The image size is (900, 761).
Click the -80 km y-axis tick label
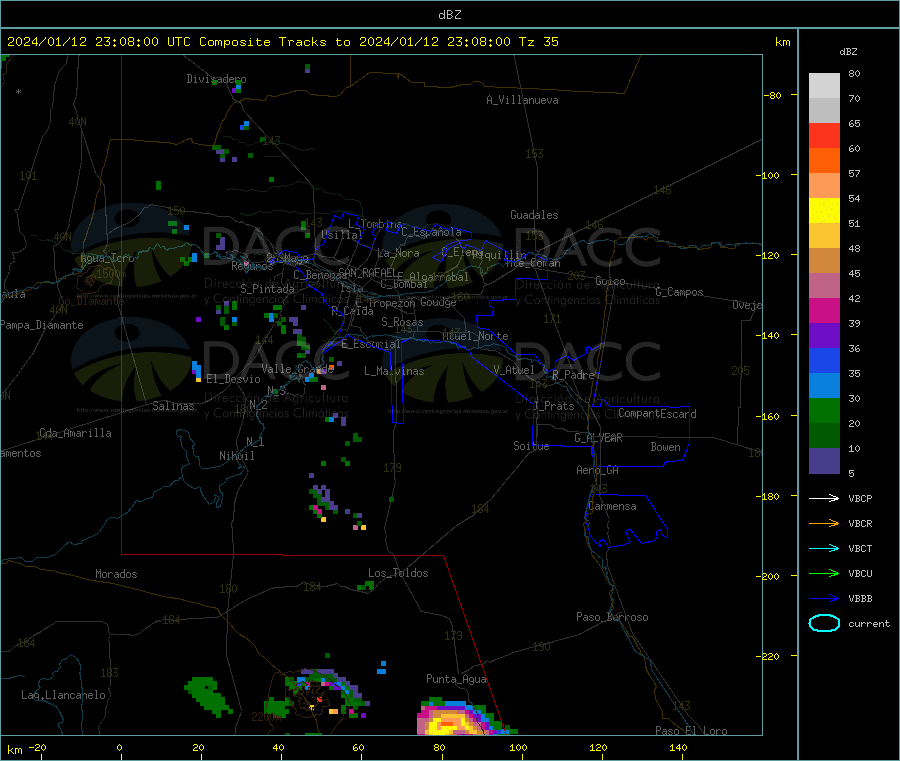773,95
